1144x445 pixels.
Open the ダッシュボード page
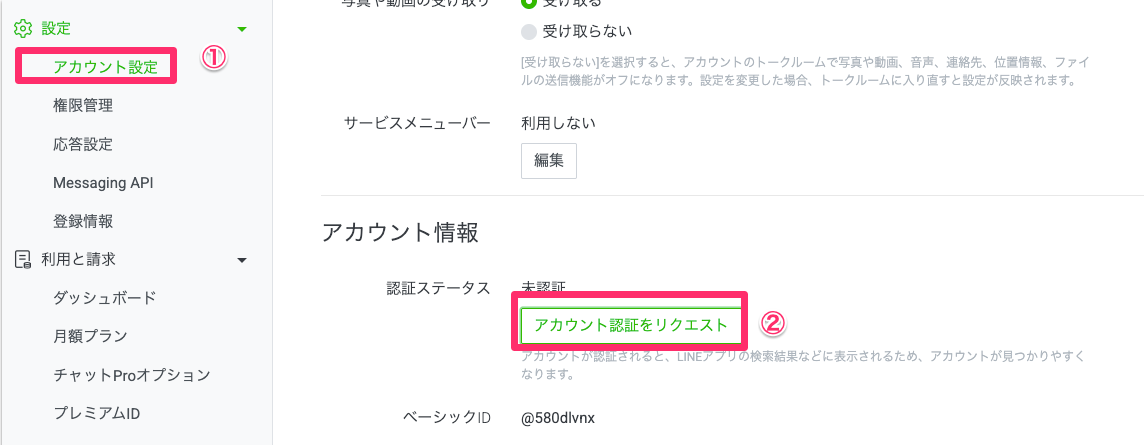click(104, 298)
